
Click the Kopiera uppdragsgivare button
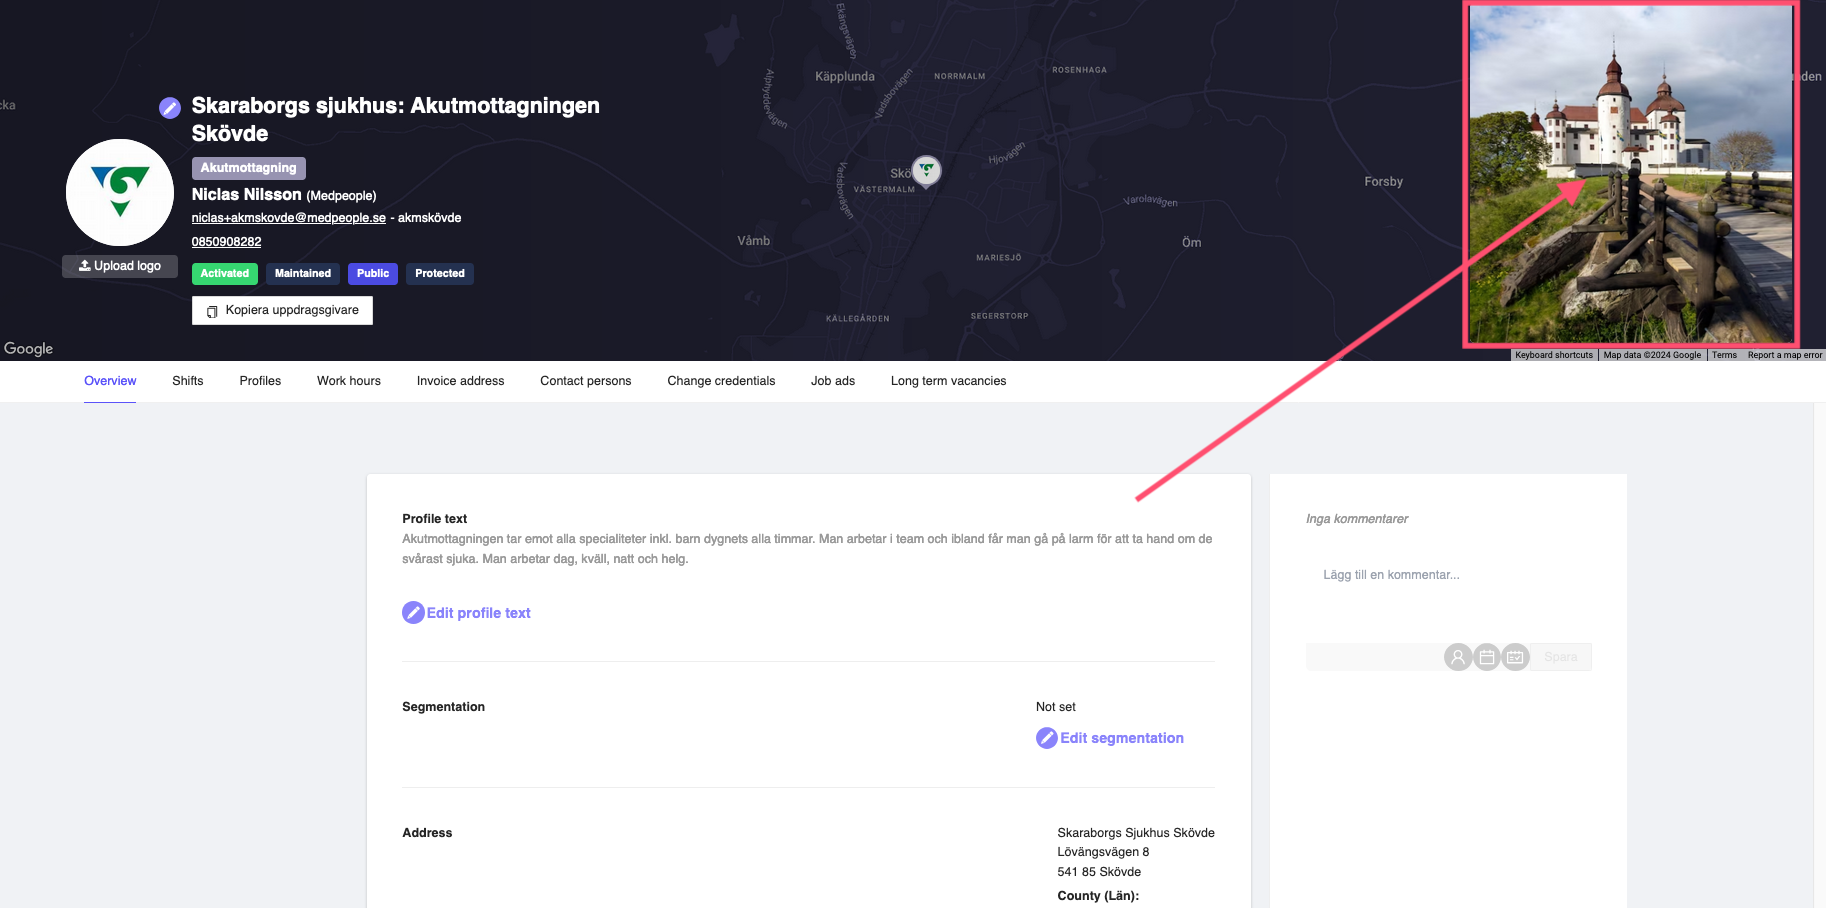tap(282, 310)
